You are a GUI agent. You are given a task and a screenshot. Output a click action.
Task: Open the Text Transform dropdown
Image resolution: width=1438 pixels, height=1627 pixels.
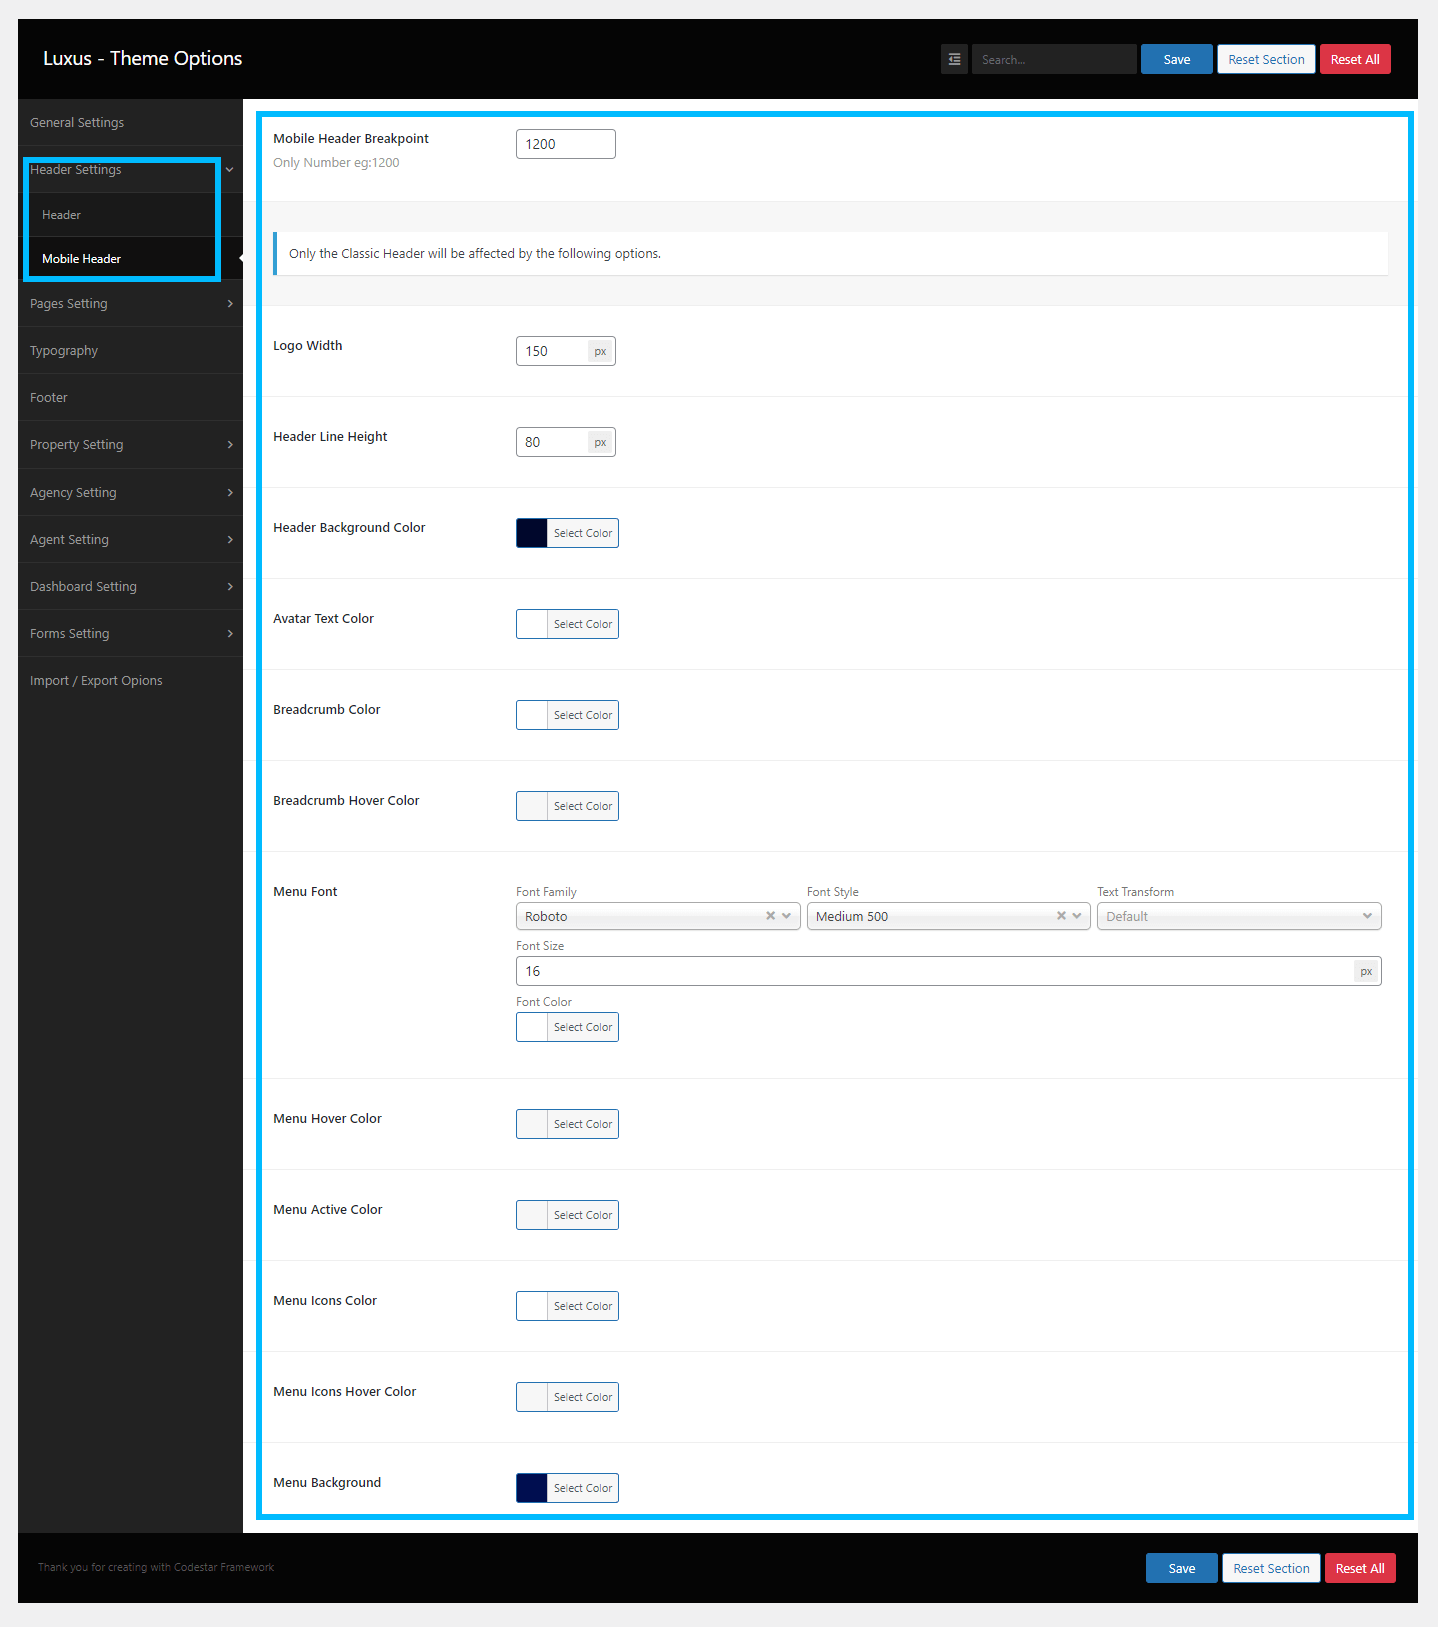(x=1238, y=916)
